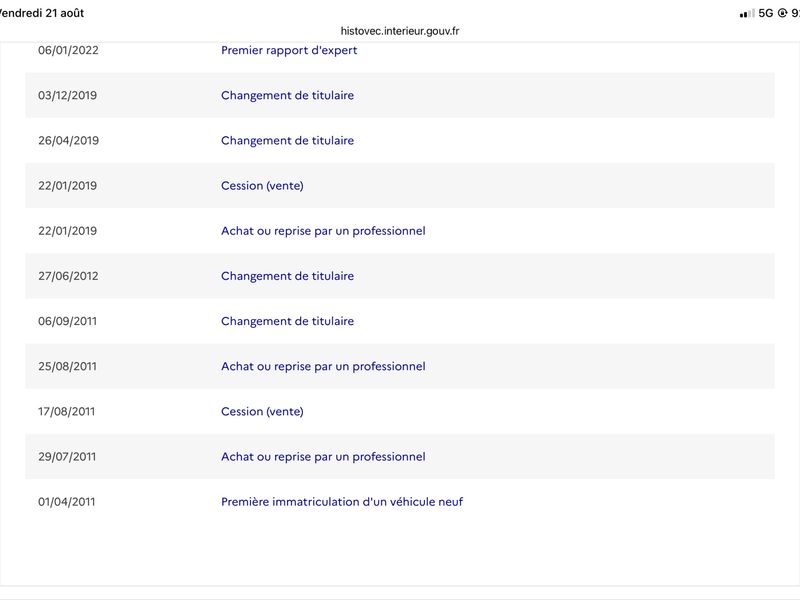Click the date 03/12/2019

point(67,95)
